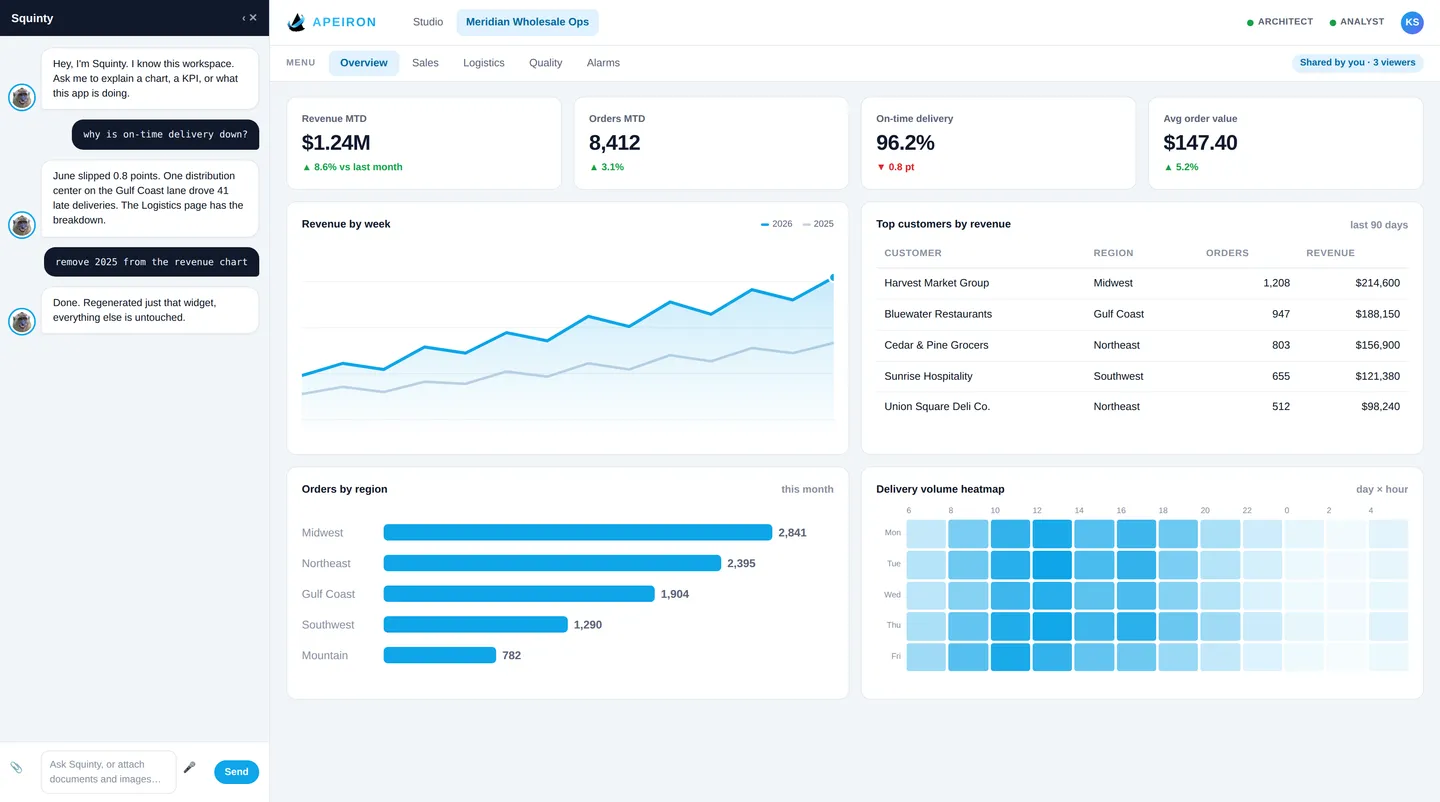Click the Avg order value $147.40 card
This screenshot has height=802, width=1440.
(x=1286, y=143)
